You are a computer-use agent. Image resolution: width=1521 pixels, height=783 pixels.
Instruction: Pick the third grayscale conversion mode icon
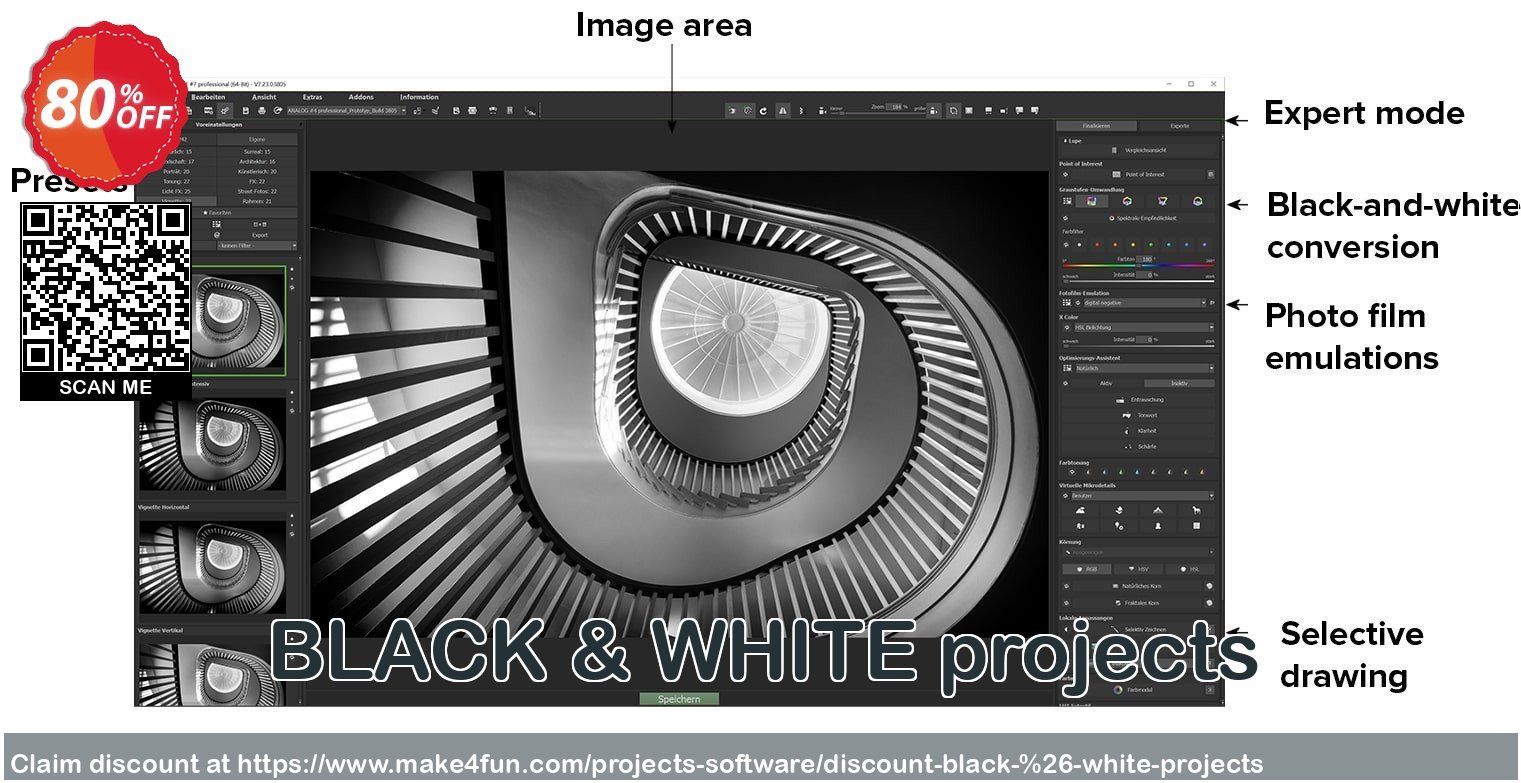1162,201
